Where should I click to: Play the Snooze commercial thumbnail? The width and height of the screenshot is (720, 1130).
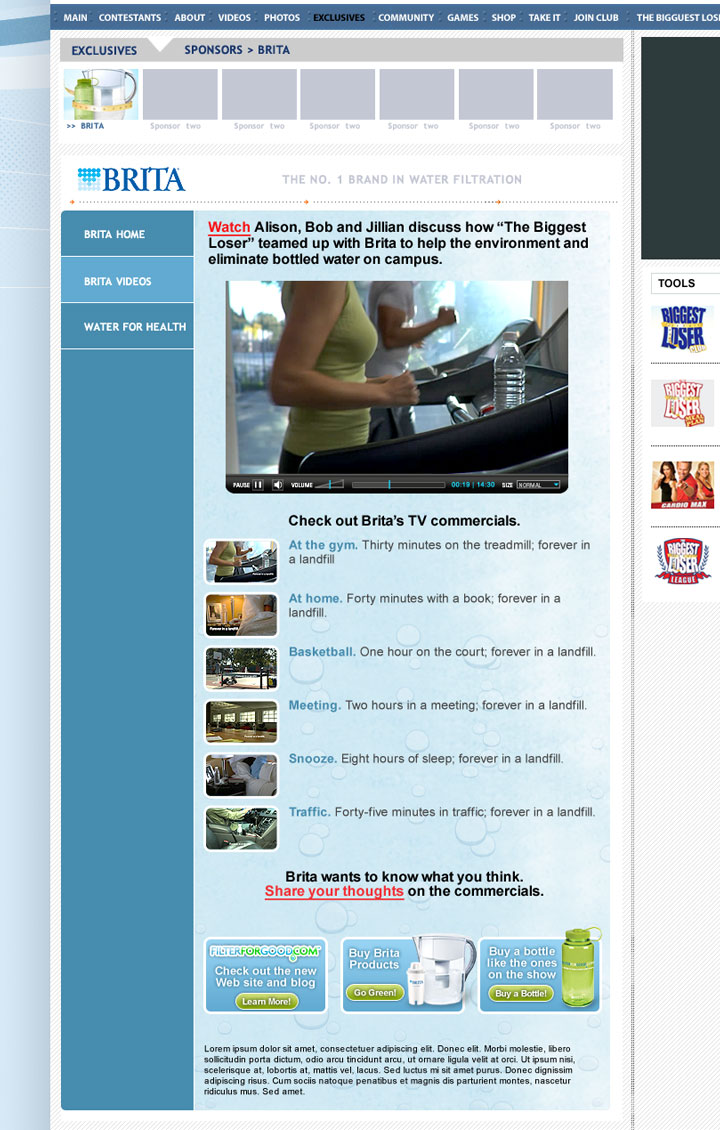(x=241, y=775)
